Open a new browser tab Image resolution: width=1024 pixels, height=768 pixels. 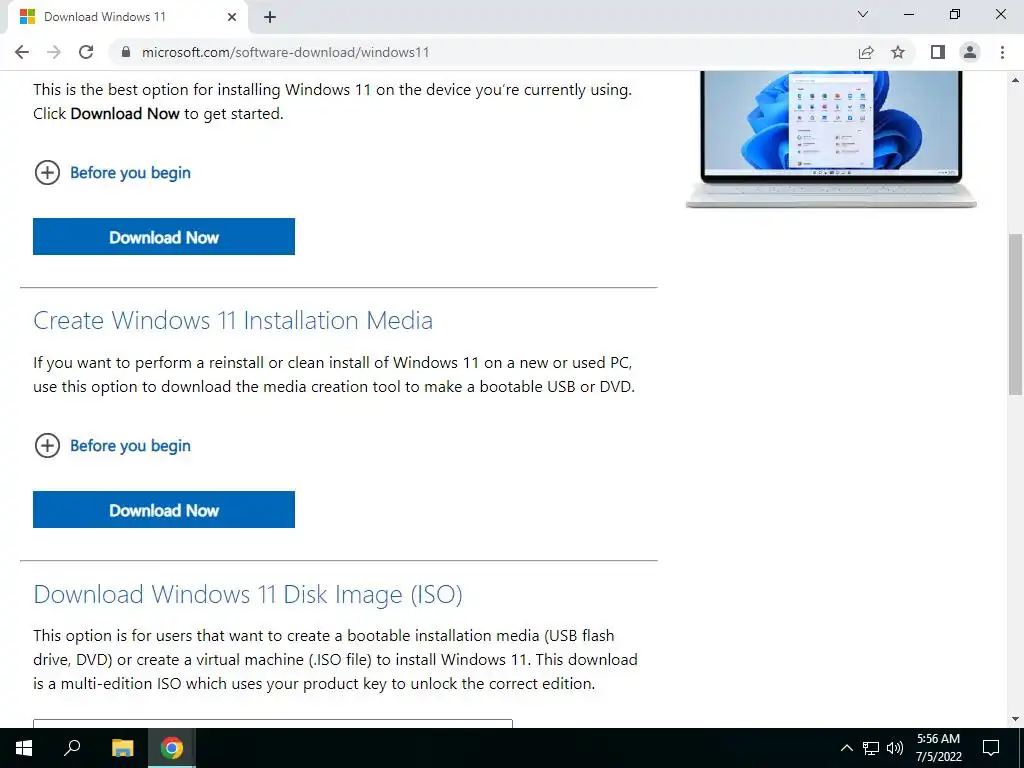pos(270,17)
